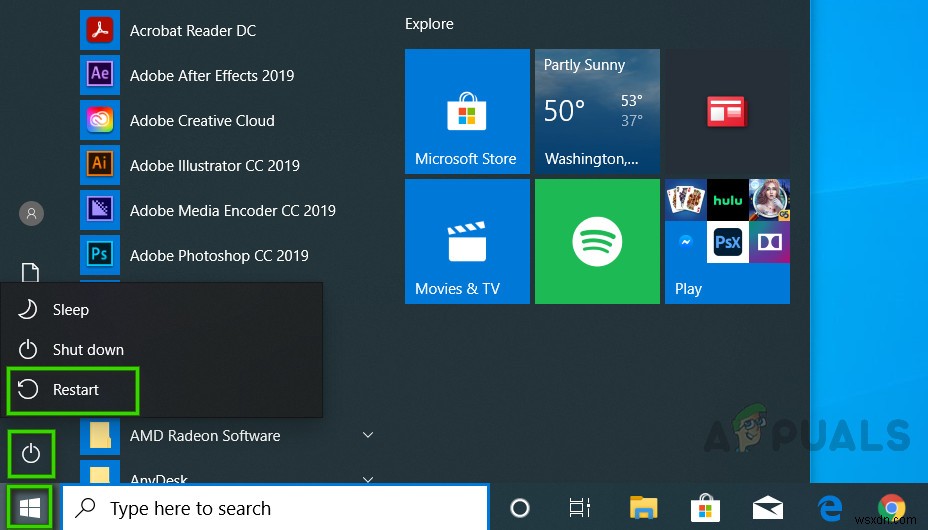
Task: Open the Microsoft Store tile
Action: 467,111
